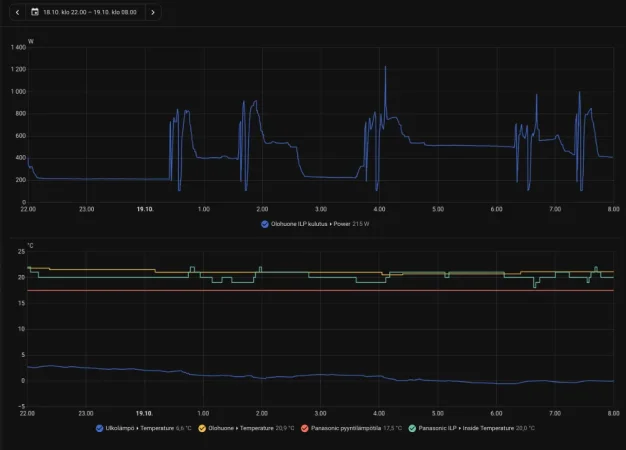
Task: Click the 25 label on temperature axis
Action: pos(21,252)
